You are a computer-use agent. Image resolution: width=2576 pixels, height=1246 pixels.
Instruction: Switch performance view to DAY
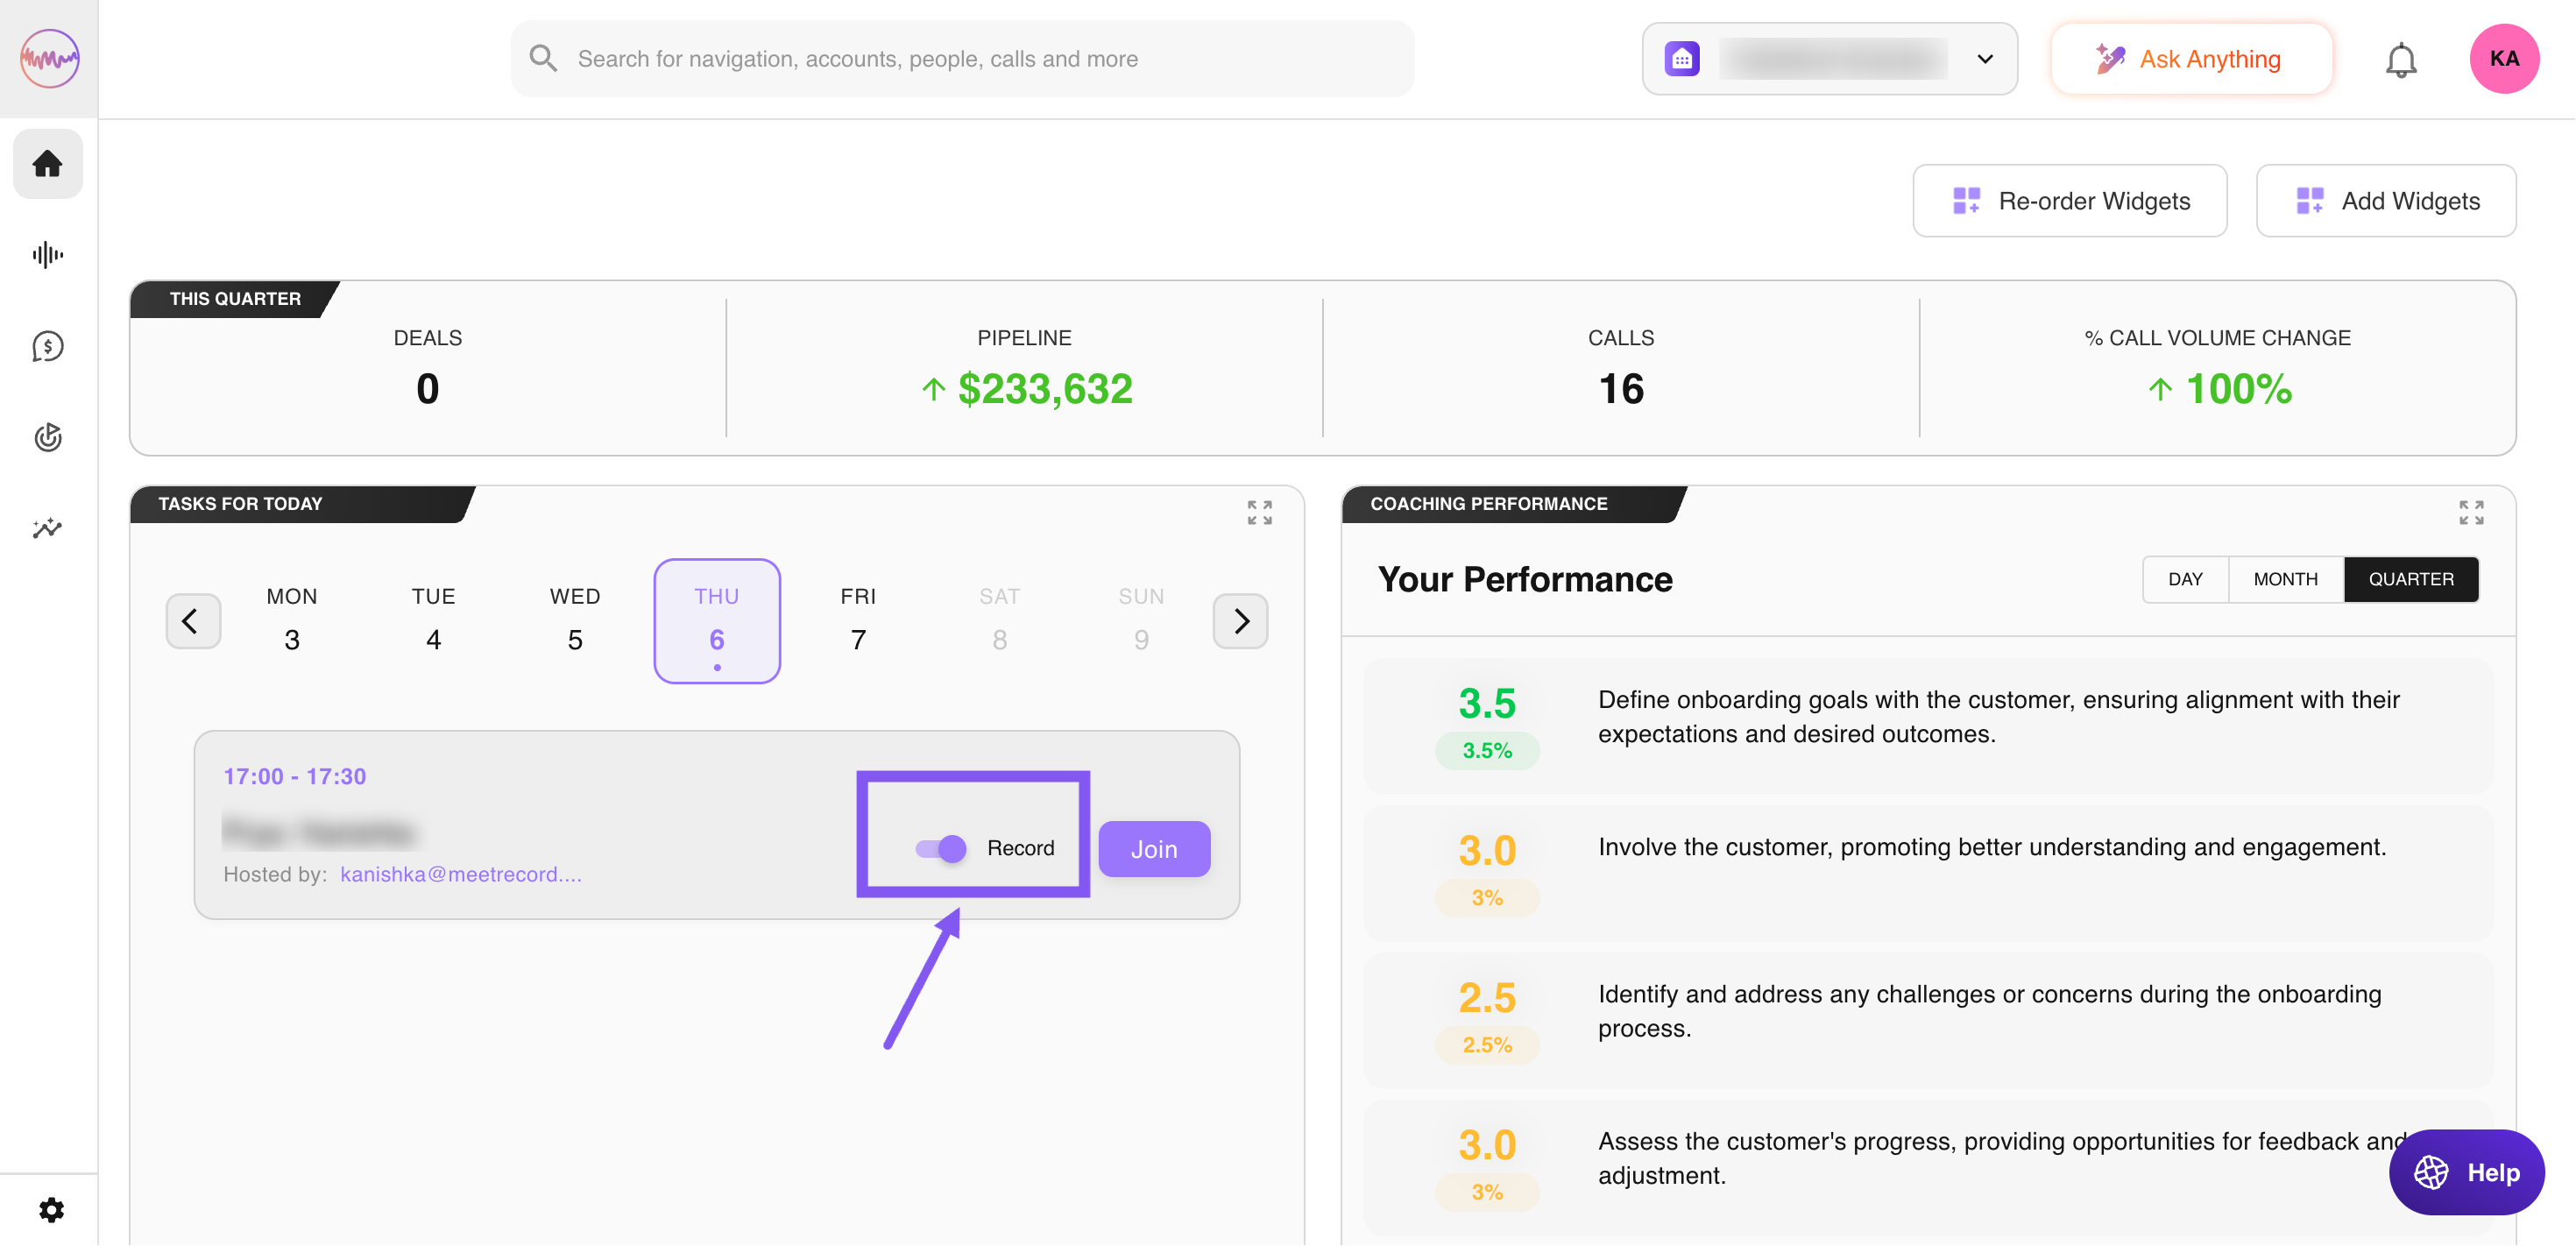2185,579
